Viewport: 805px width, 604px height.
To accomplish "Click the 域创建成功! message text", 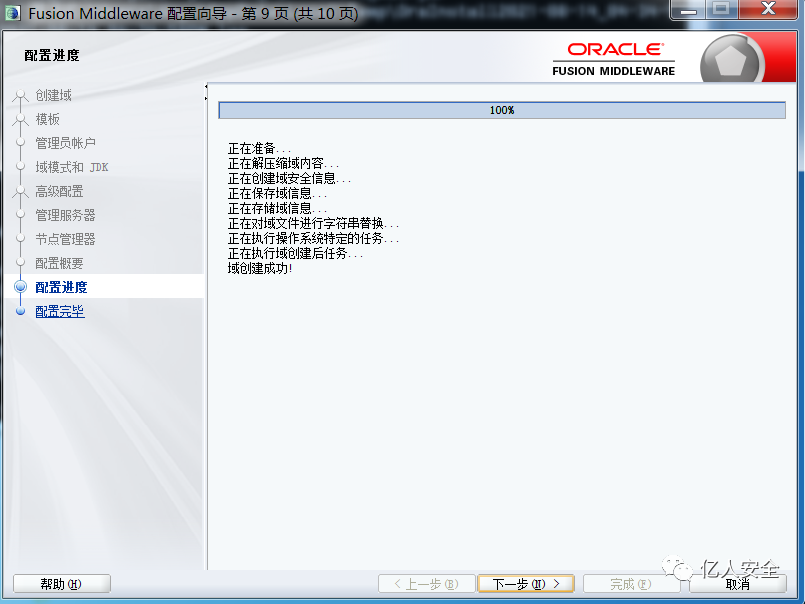I will coord(260,268).
